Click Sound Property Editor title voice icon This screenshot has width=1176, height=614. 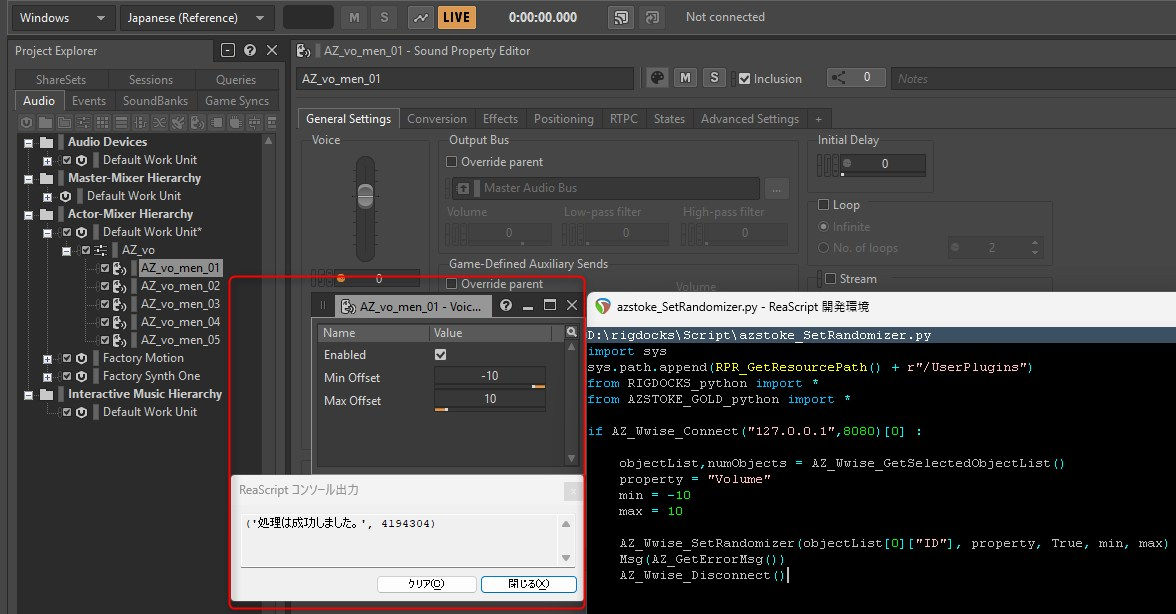pyautogui.click(x=304, y=51)
